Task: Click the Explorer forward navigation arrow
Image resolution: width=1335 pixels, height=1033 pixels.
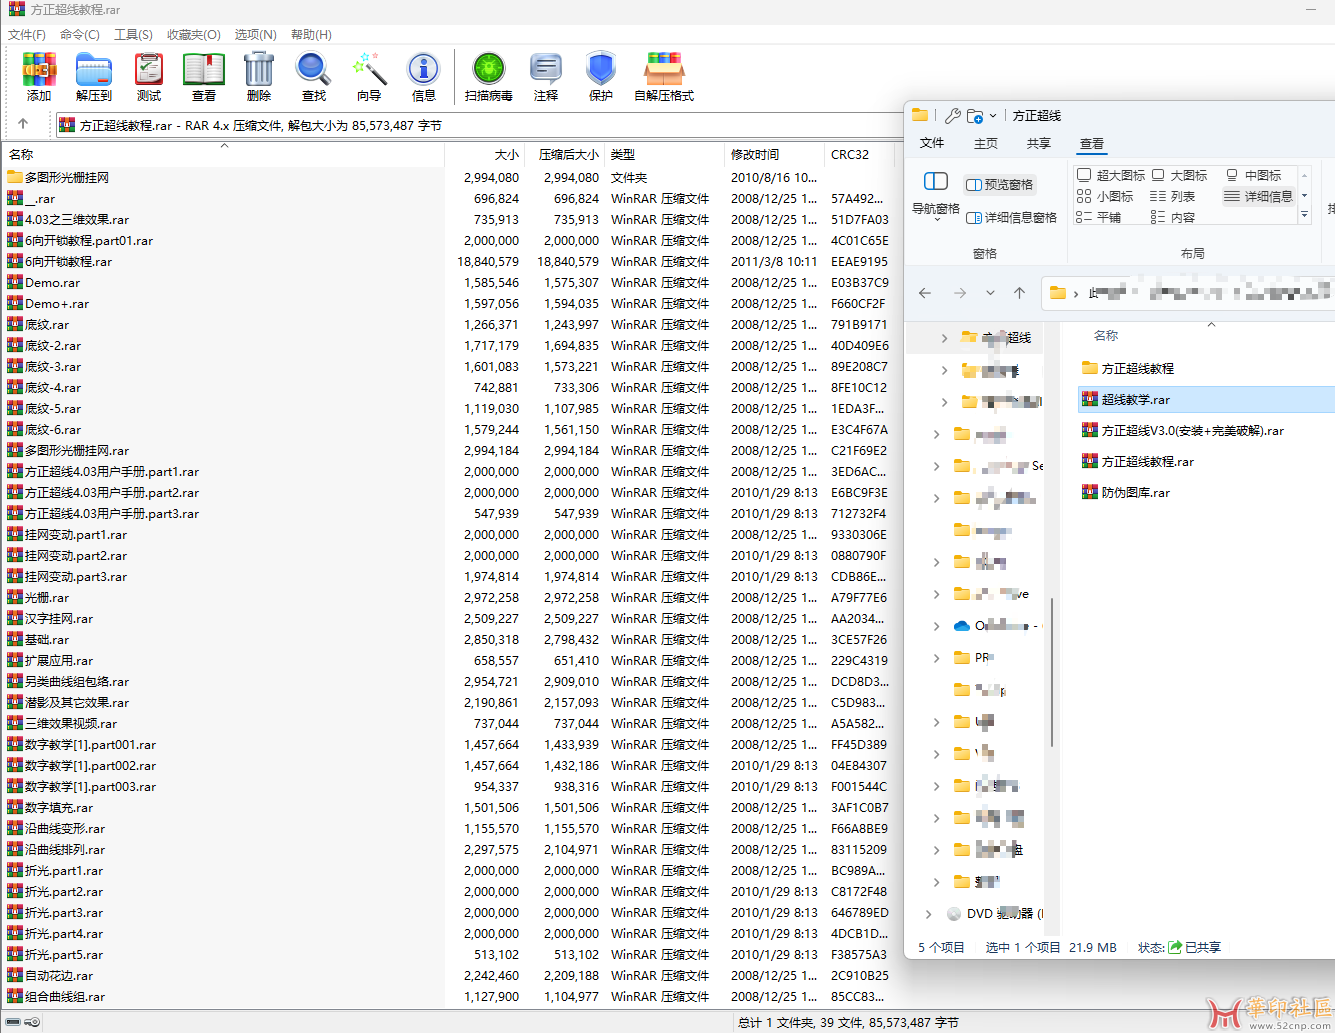Action: coord(960,293)
